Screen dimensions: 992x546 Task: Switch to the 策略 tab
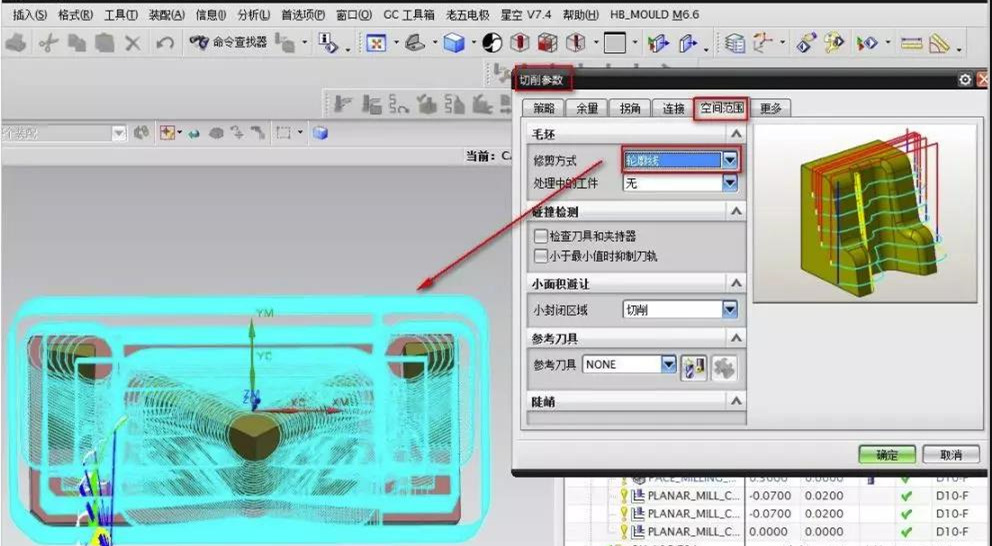[543, 109]
